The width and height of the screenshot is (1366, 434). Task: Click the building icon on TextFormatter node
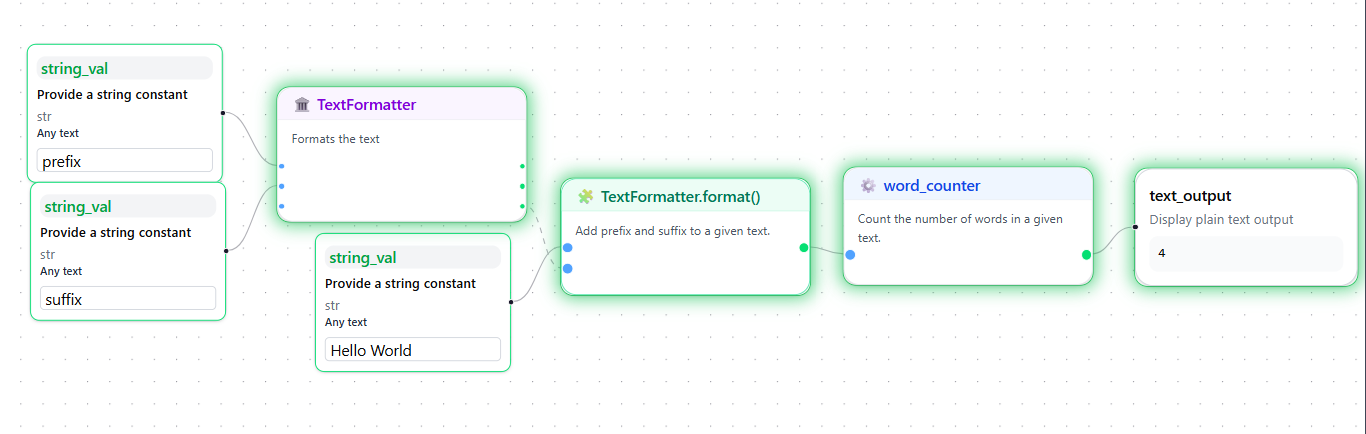(302, 105)
